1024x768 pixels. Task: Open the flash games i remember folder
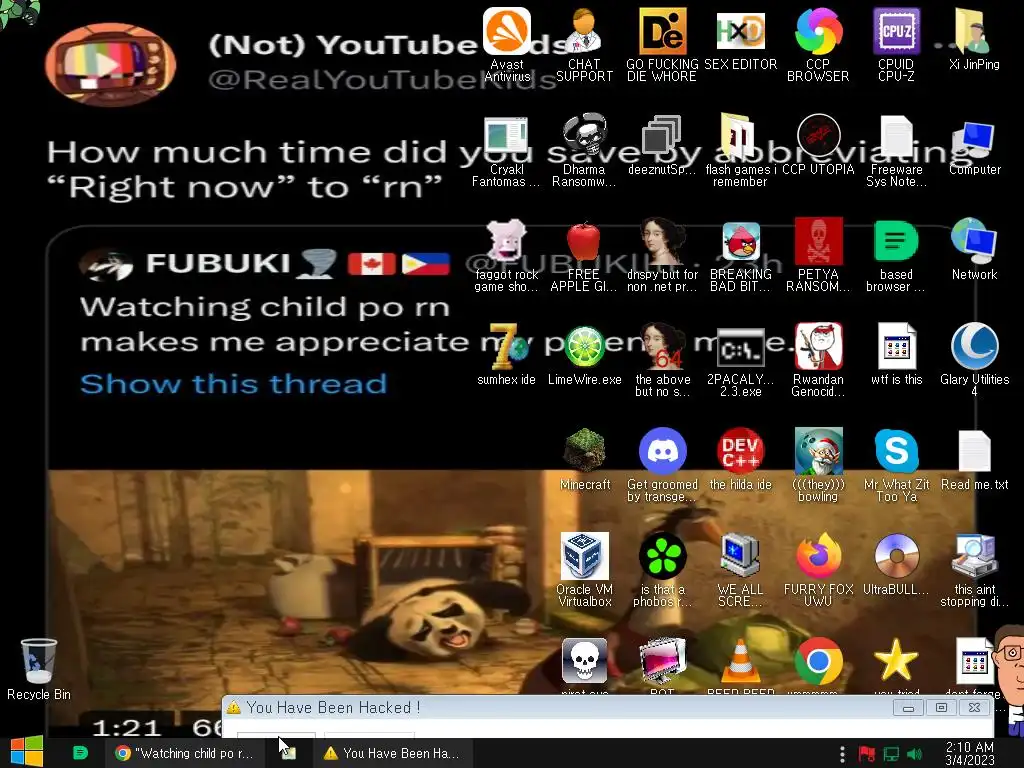click(740, 152)
